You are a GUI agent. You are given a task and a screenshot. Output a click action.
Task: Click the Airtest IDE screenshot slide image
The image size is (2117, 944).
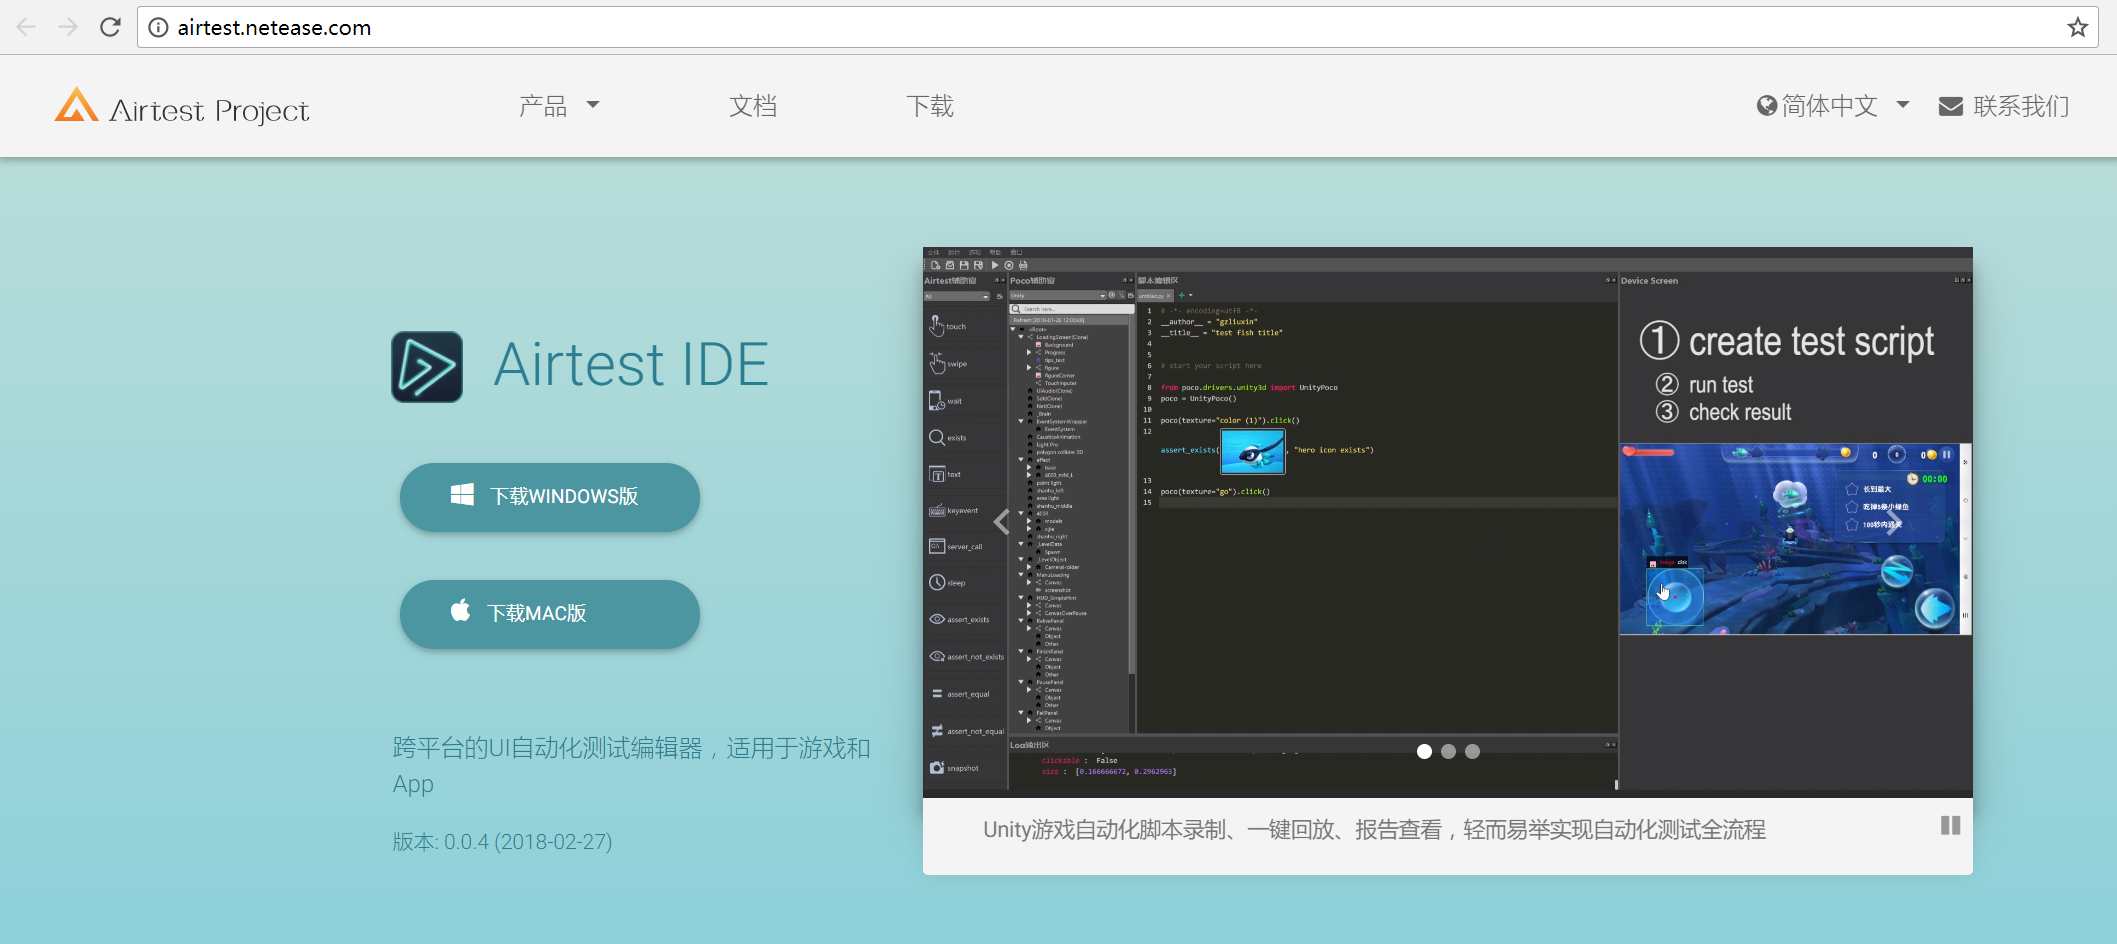[x=1447, y=521]
